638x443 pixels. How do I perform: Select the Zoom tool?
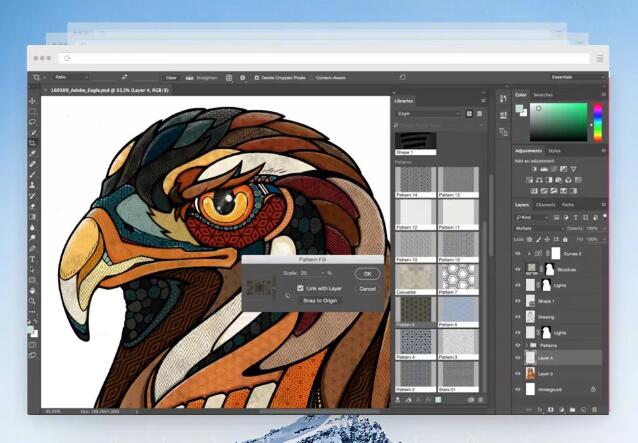[x=33, y=301]
